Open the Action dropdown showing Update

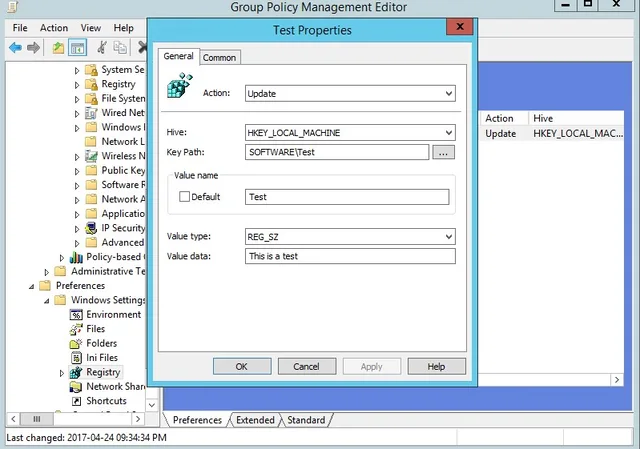tap(350, 93)
